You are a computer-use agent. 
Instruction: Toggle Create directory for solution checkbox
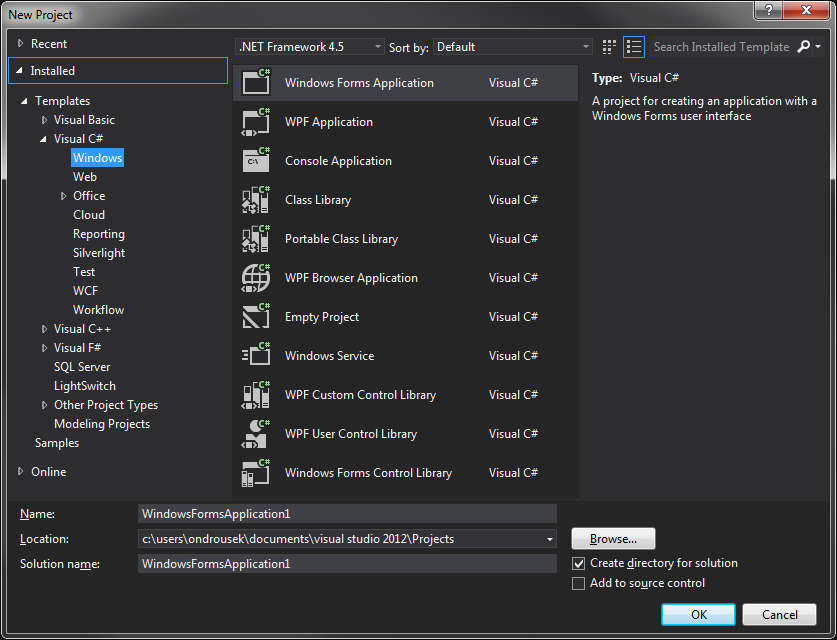pos(578,563)
